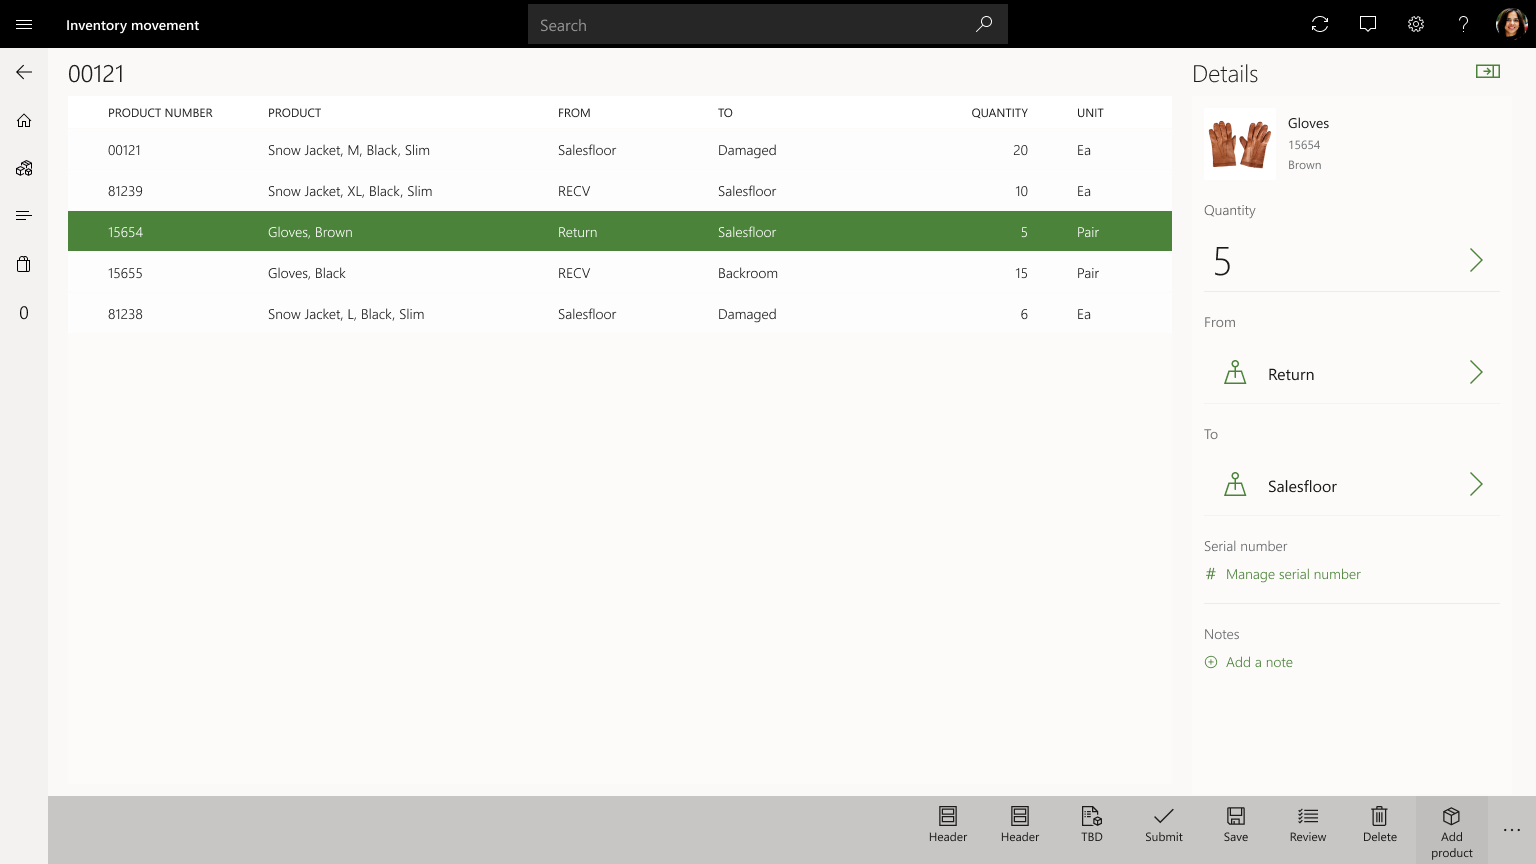Open the products icon in the left sidebar
The height and width of the screenshot is (864, 1536).
tap(23, 168)
